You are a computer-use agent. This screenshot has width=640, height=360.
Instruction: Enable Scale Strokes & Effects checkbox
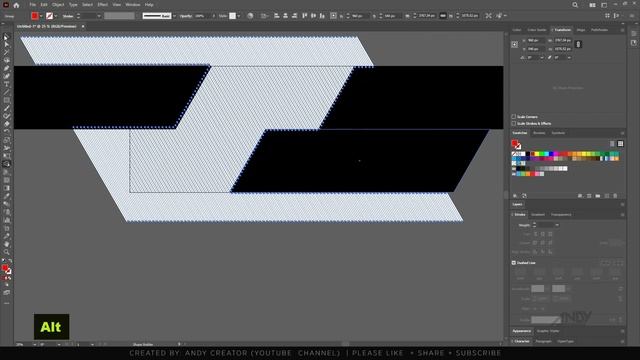tap(514, 123)
